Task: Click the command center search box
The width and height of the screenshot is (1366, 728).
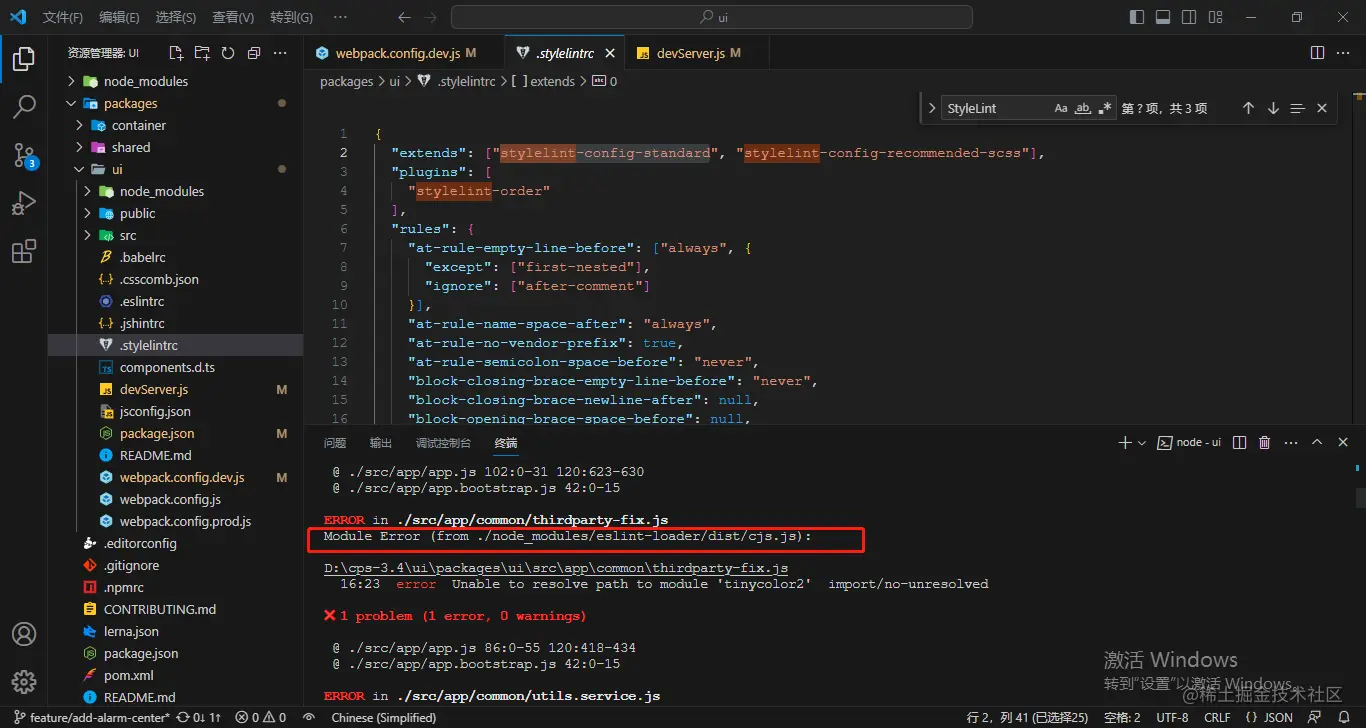Action: [x=712, y=17]
